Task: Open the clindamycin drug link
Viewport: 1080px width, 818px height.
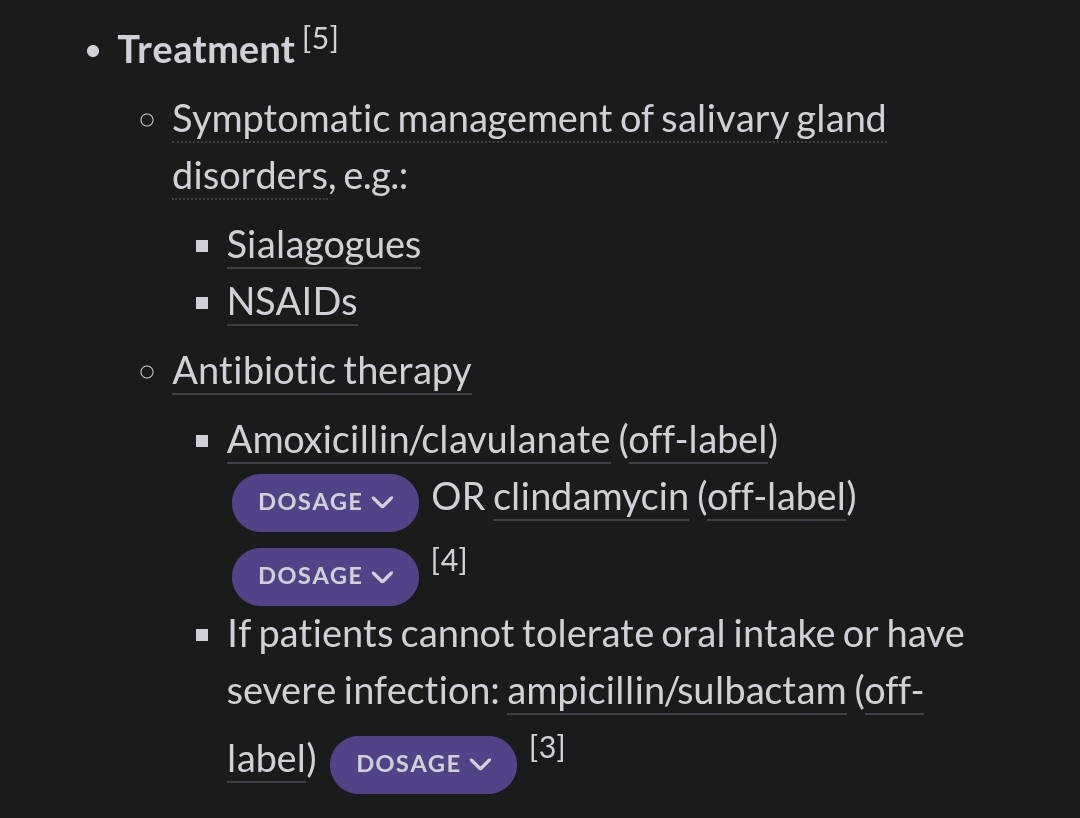Action: tap(590, 498)
